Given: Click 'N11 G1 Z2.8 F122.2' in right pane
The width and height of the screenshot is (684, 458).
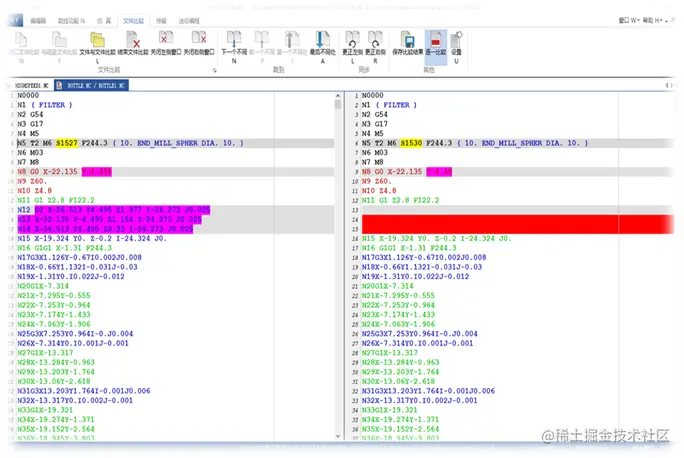Looking at the screenshot, I should tap(400, 200).
